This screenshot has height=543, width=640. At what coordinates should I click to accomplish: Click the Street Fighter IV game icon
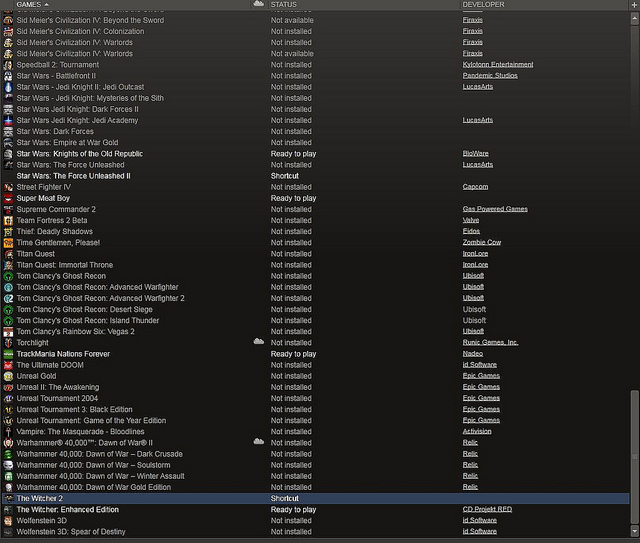click(8, 187)
